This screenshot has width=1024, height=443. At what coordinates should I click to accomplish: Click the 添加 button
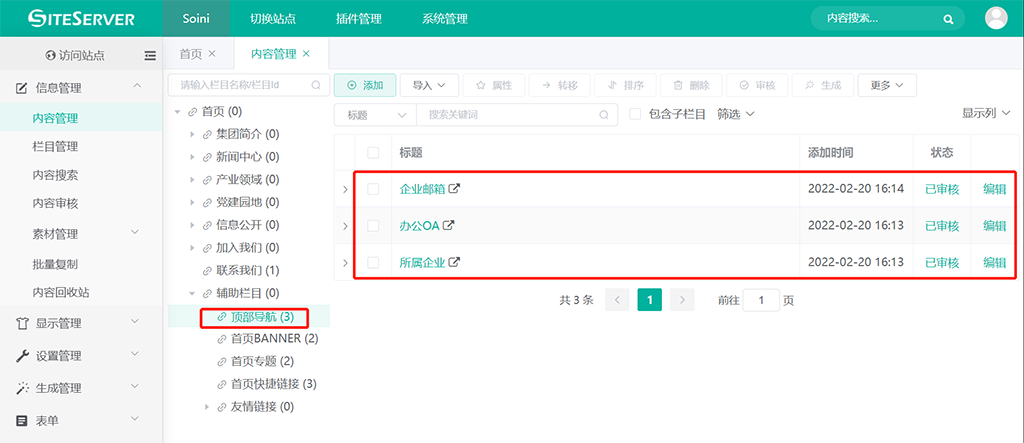click(365, 85)
